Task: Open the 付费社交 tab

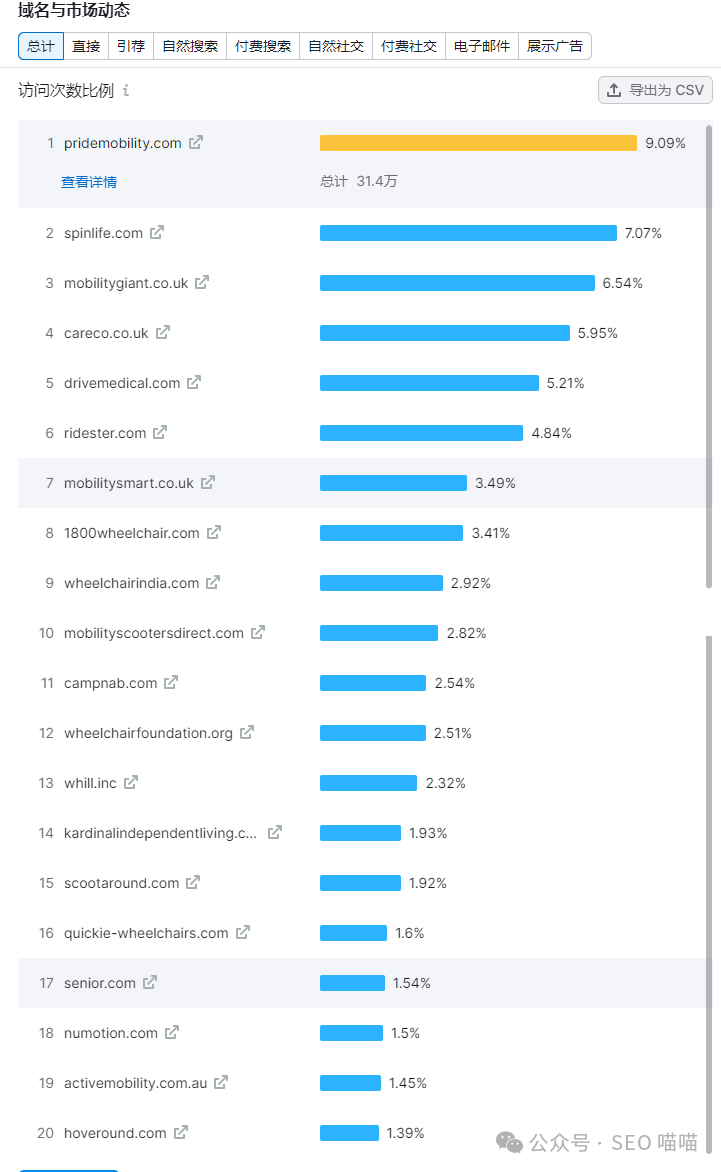Action: pyautogui.click(x=409, y=46)
